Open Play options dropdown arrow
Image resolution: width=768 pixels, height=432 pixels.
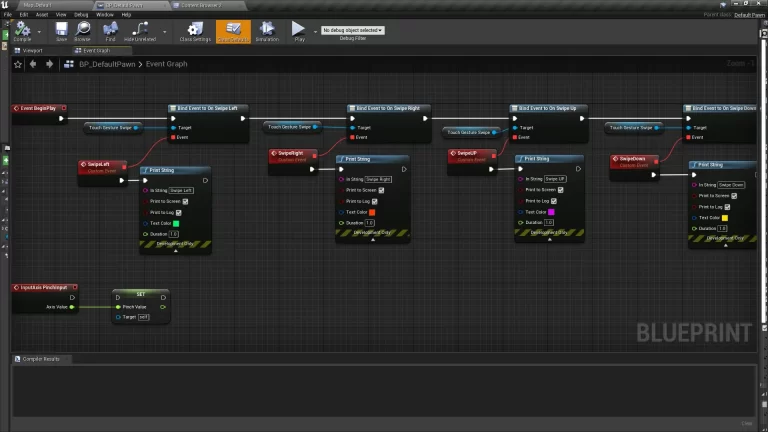[x=315, y=32]
